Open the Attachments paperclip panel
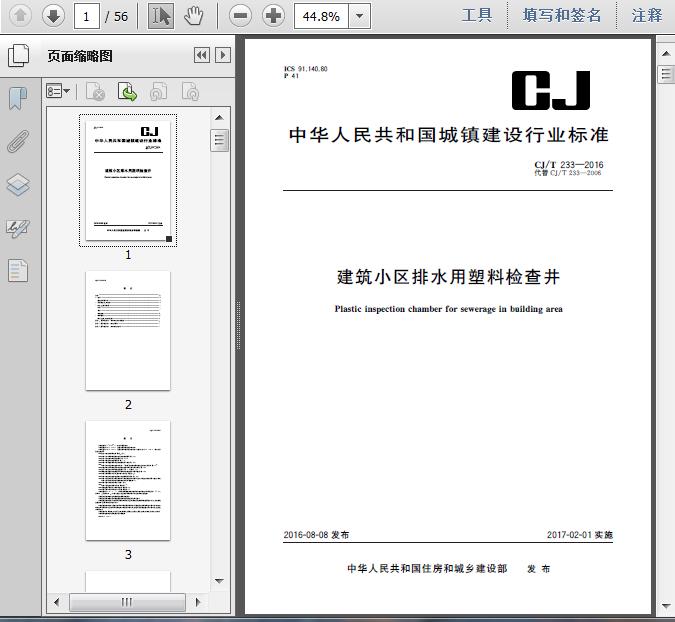 click(x=18, y=141)
